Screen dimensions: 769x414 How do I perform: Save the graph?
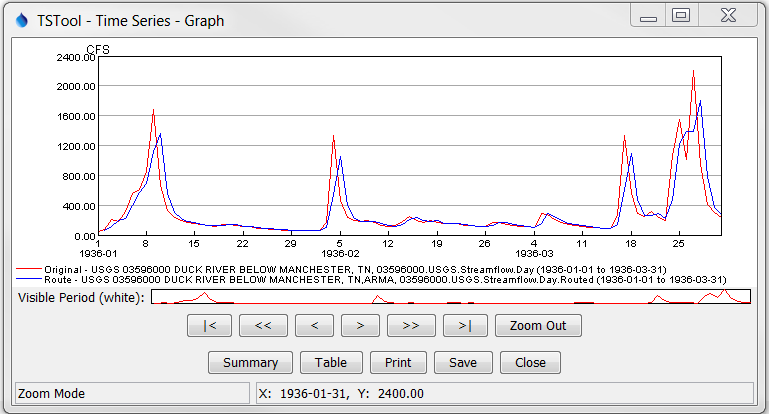pos(463,362)
